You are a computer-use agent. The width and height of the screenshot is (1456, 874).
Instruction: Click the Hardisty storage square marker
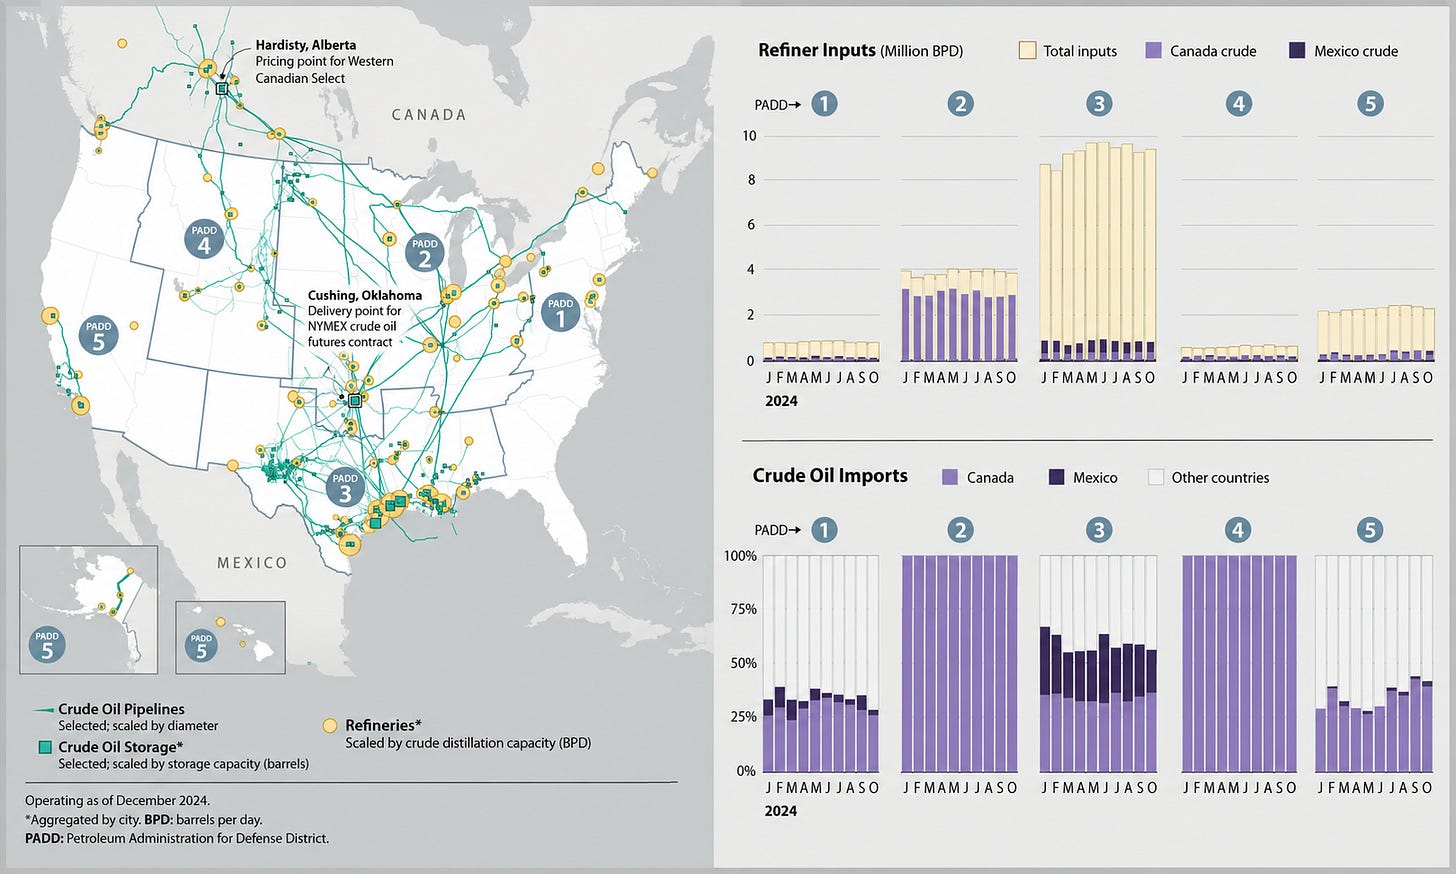pos(222,89)
